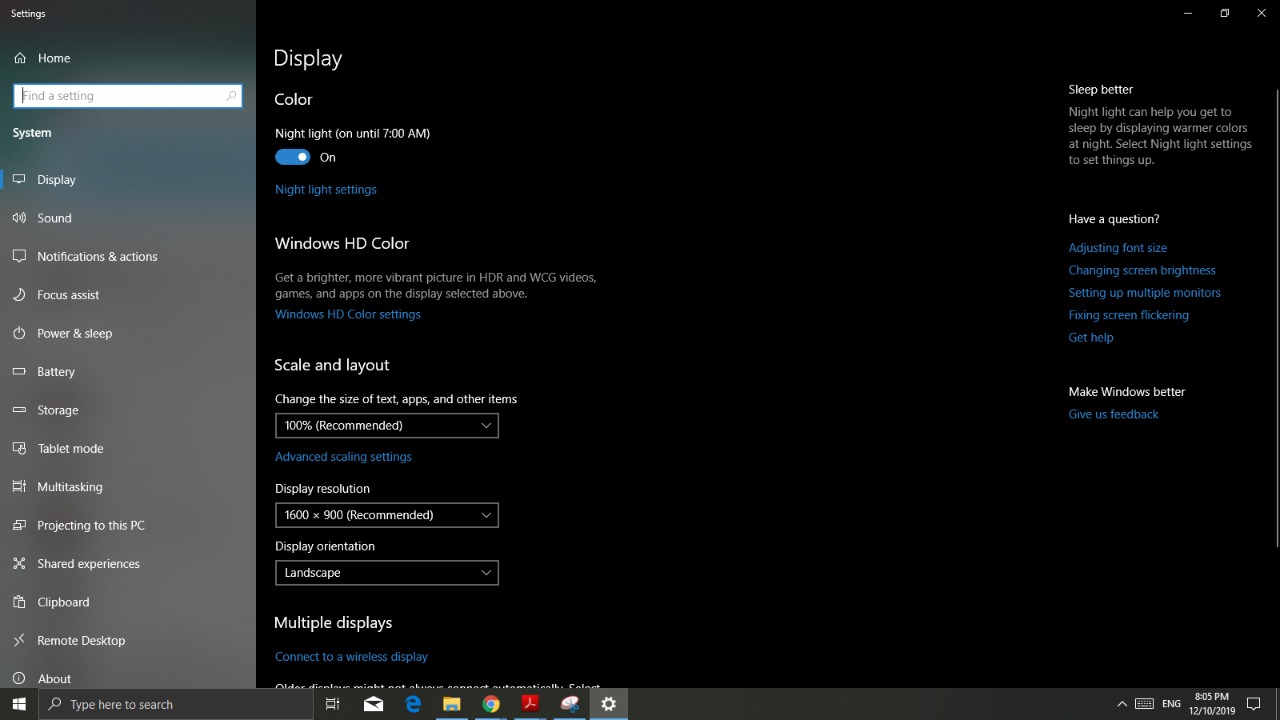Show hidden system tray icons
1280x720 pixels.
click(1122, 704)
